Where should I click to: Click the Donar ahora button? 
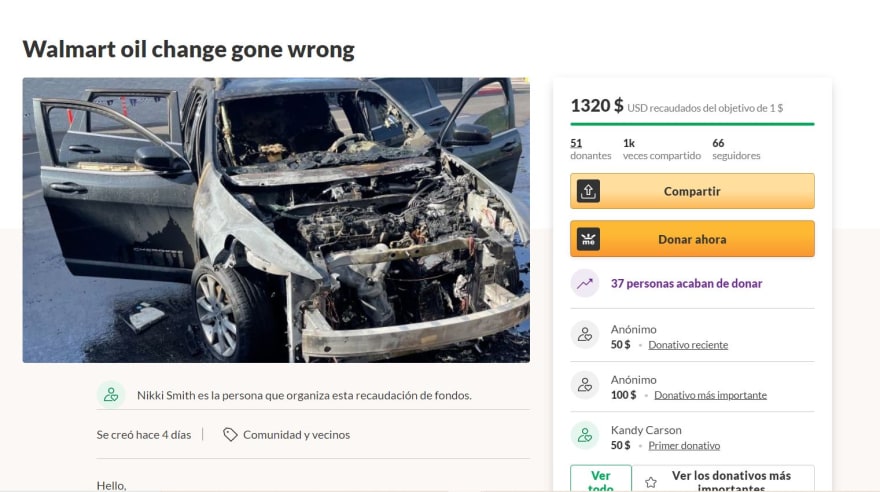coord(692,239)
